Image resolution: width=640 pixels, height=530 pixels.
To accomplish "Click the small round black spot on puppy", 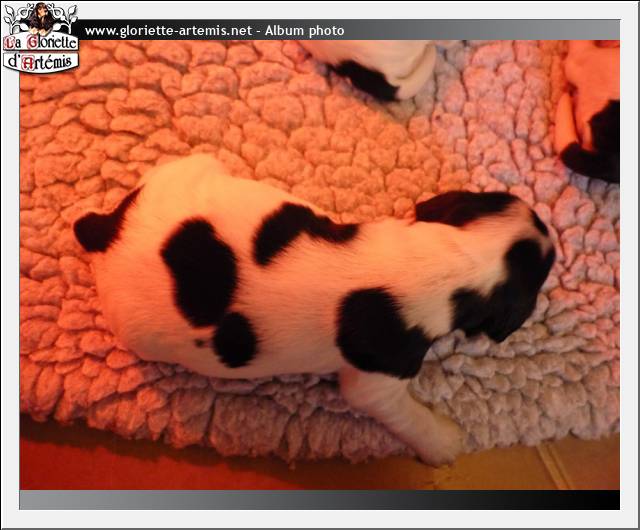I will [x=235, y=340].
